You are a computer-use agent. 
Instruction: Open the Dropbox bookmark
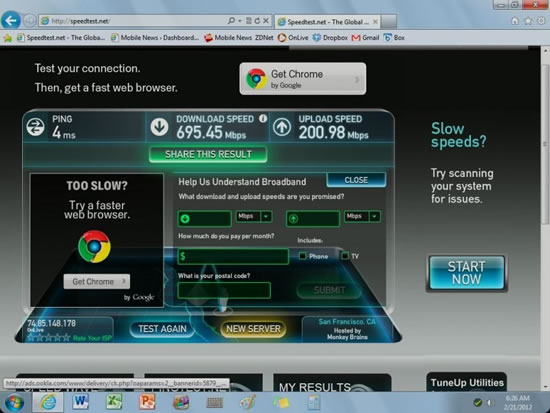[x=330, y=38]
